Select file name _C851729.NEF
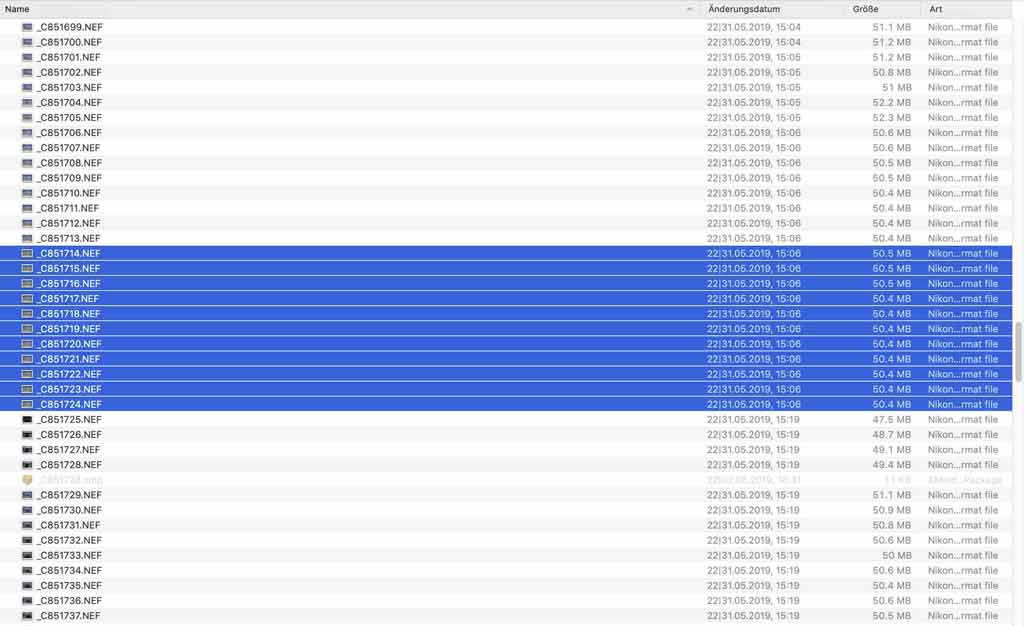The width and height of the screenshot is (1024, 626). [69, 495]
